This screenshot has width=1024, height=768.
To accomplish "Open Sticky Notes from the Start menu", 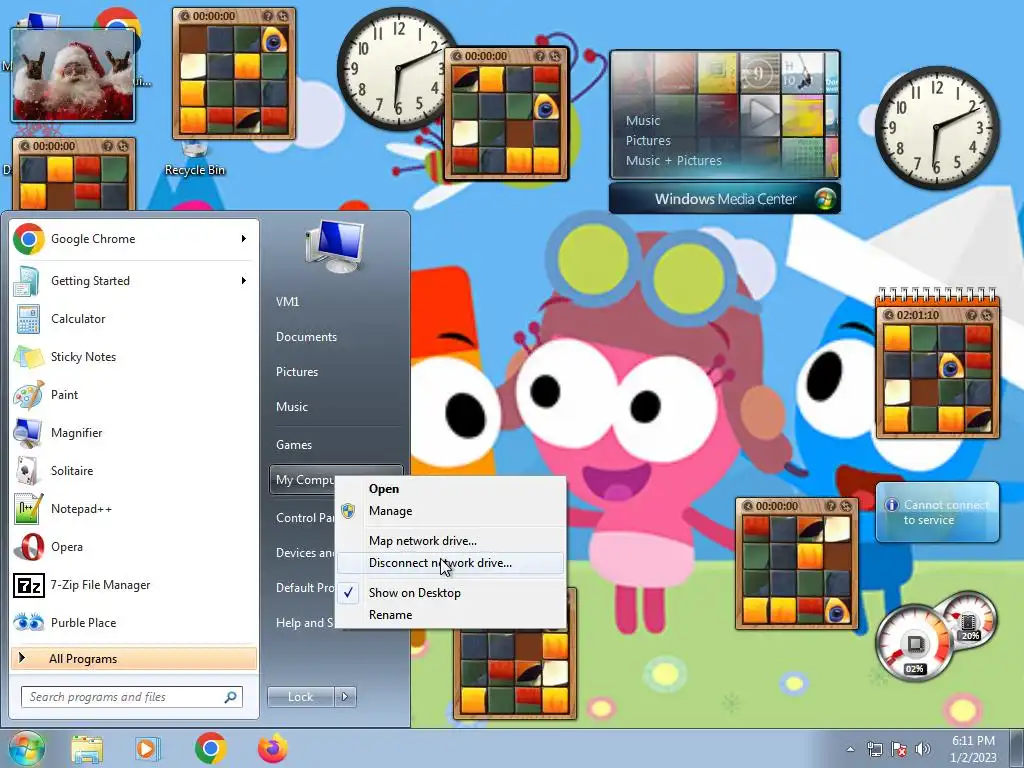I will (x=134, y=357).
